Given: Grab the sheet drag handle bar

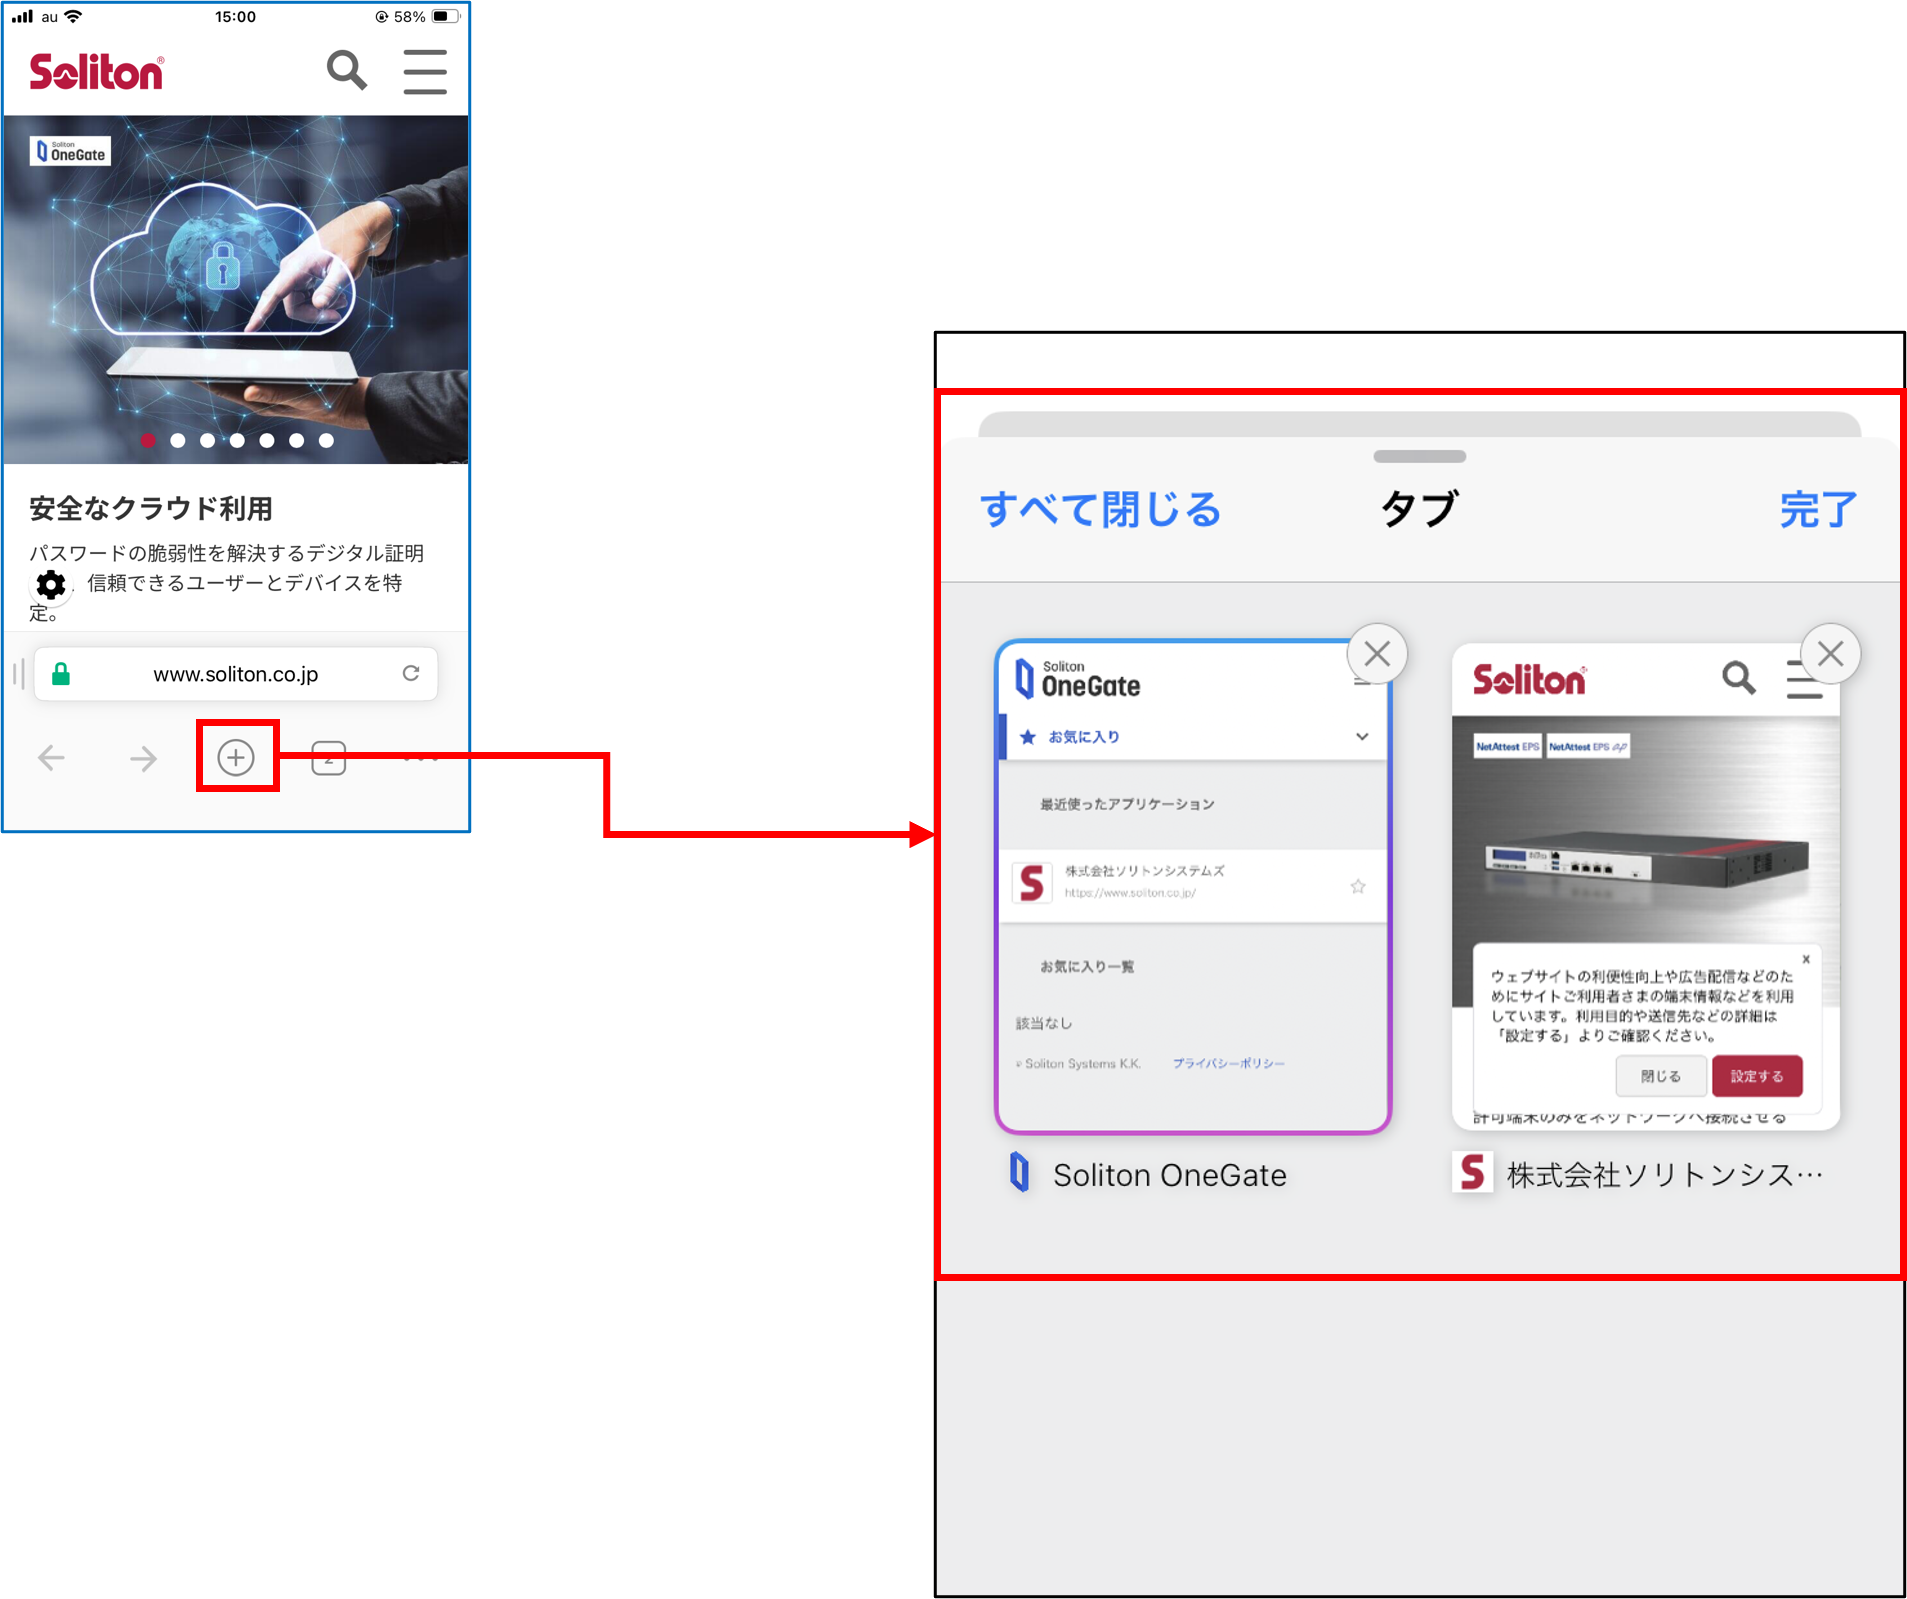Looking at the screenshot, I should [1419, 456].
